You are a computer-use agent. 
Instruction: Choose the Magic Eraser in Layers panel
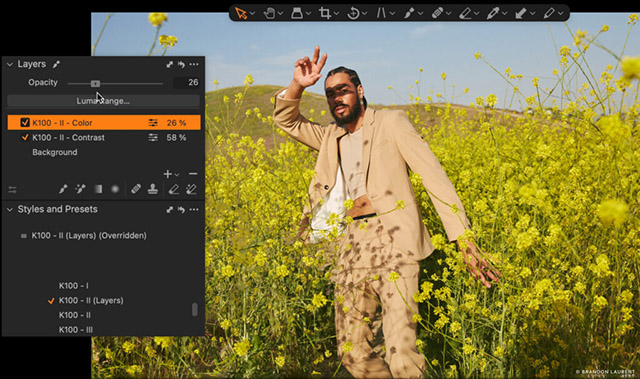point(191,189)
